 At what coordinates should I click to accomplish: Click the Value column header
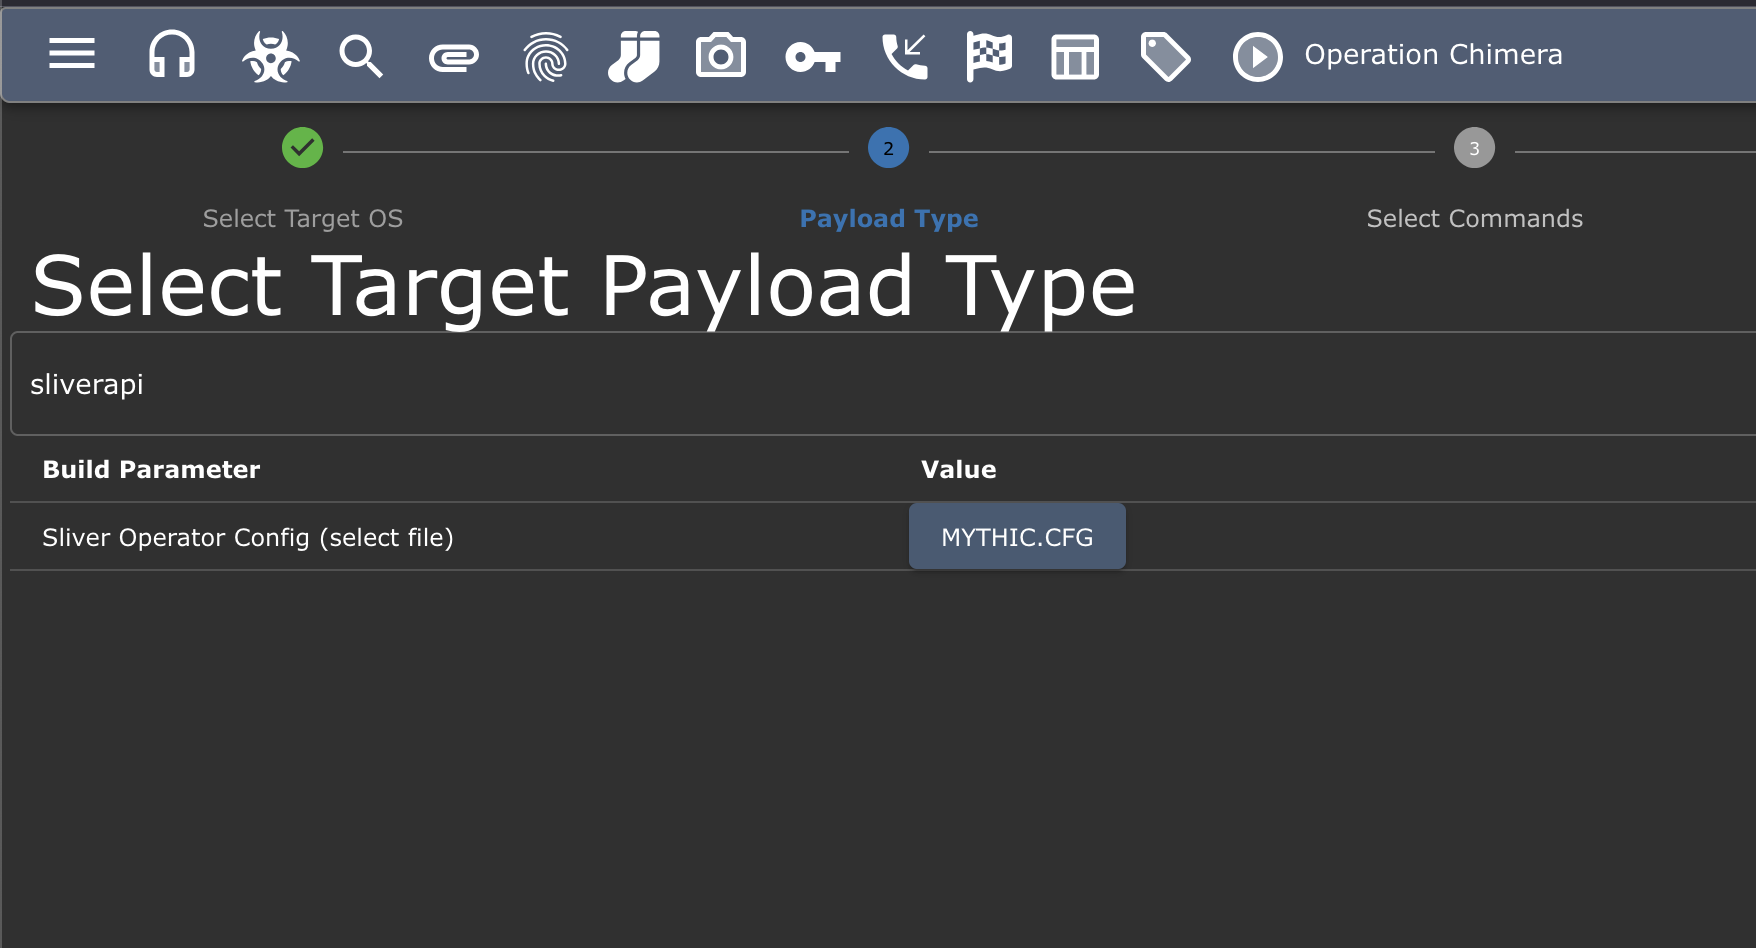(958, 469)
